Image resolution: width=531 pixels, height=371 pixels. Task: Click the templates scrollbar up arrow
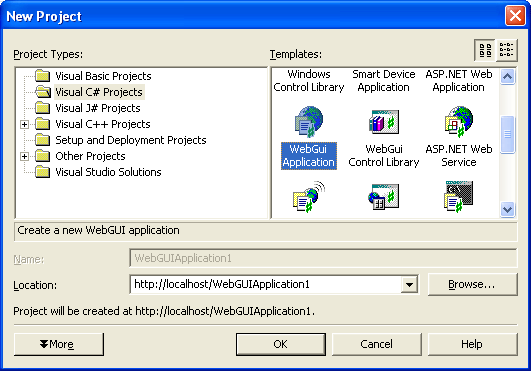coord(507,76)
